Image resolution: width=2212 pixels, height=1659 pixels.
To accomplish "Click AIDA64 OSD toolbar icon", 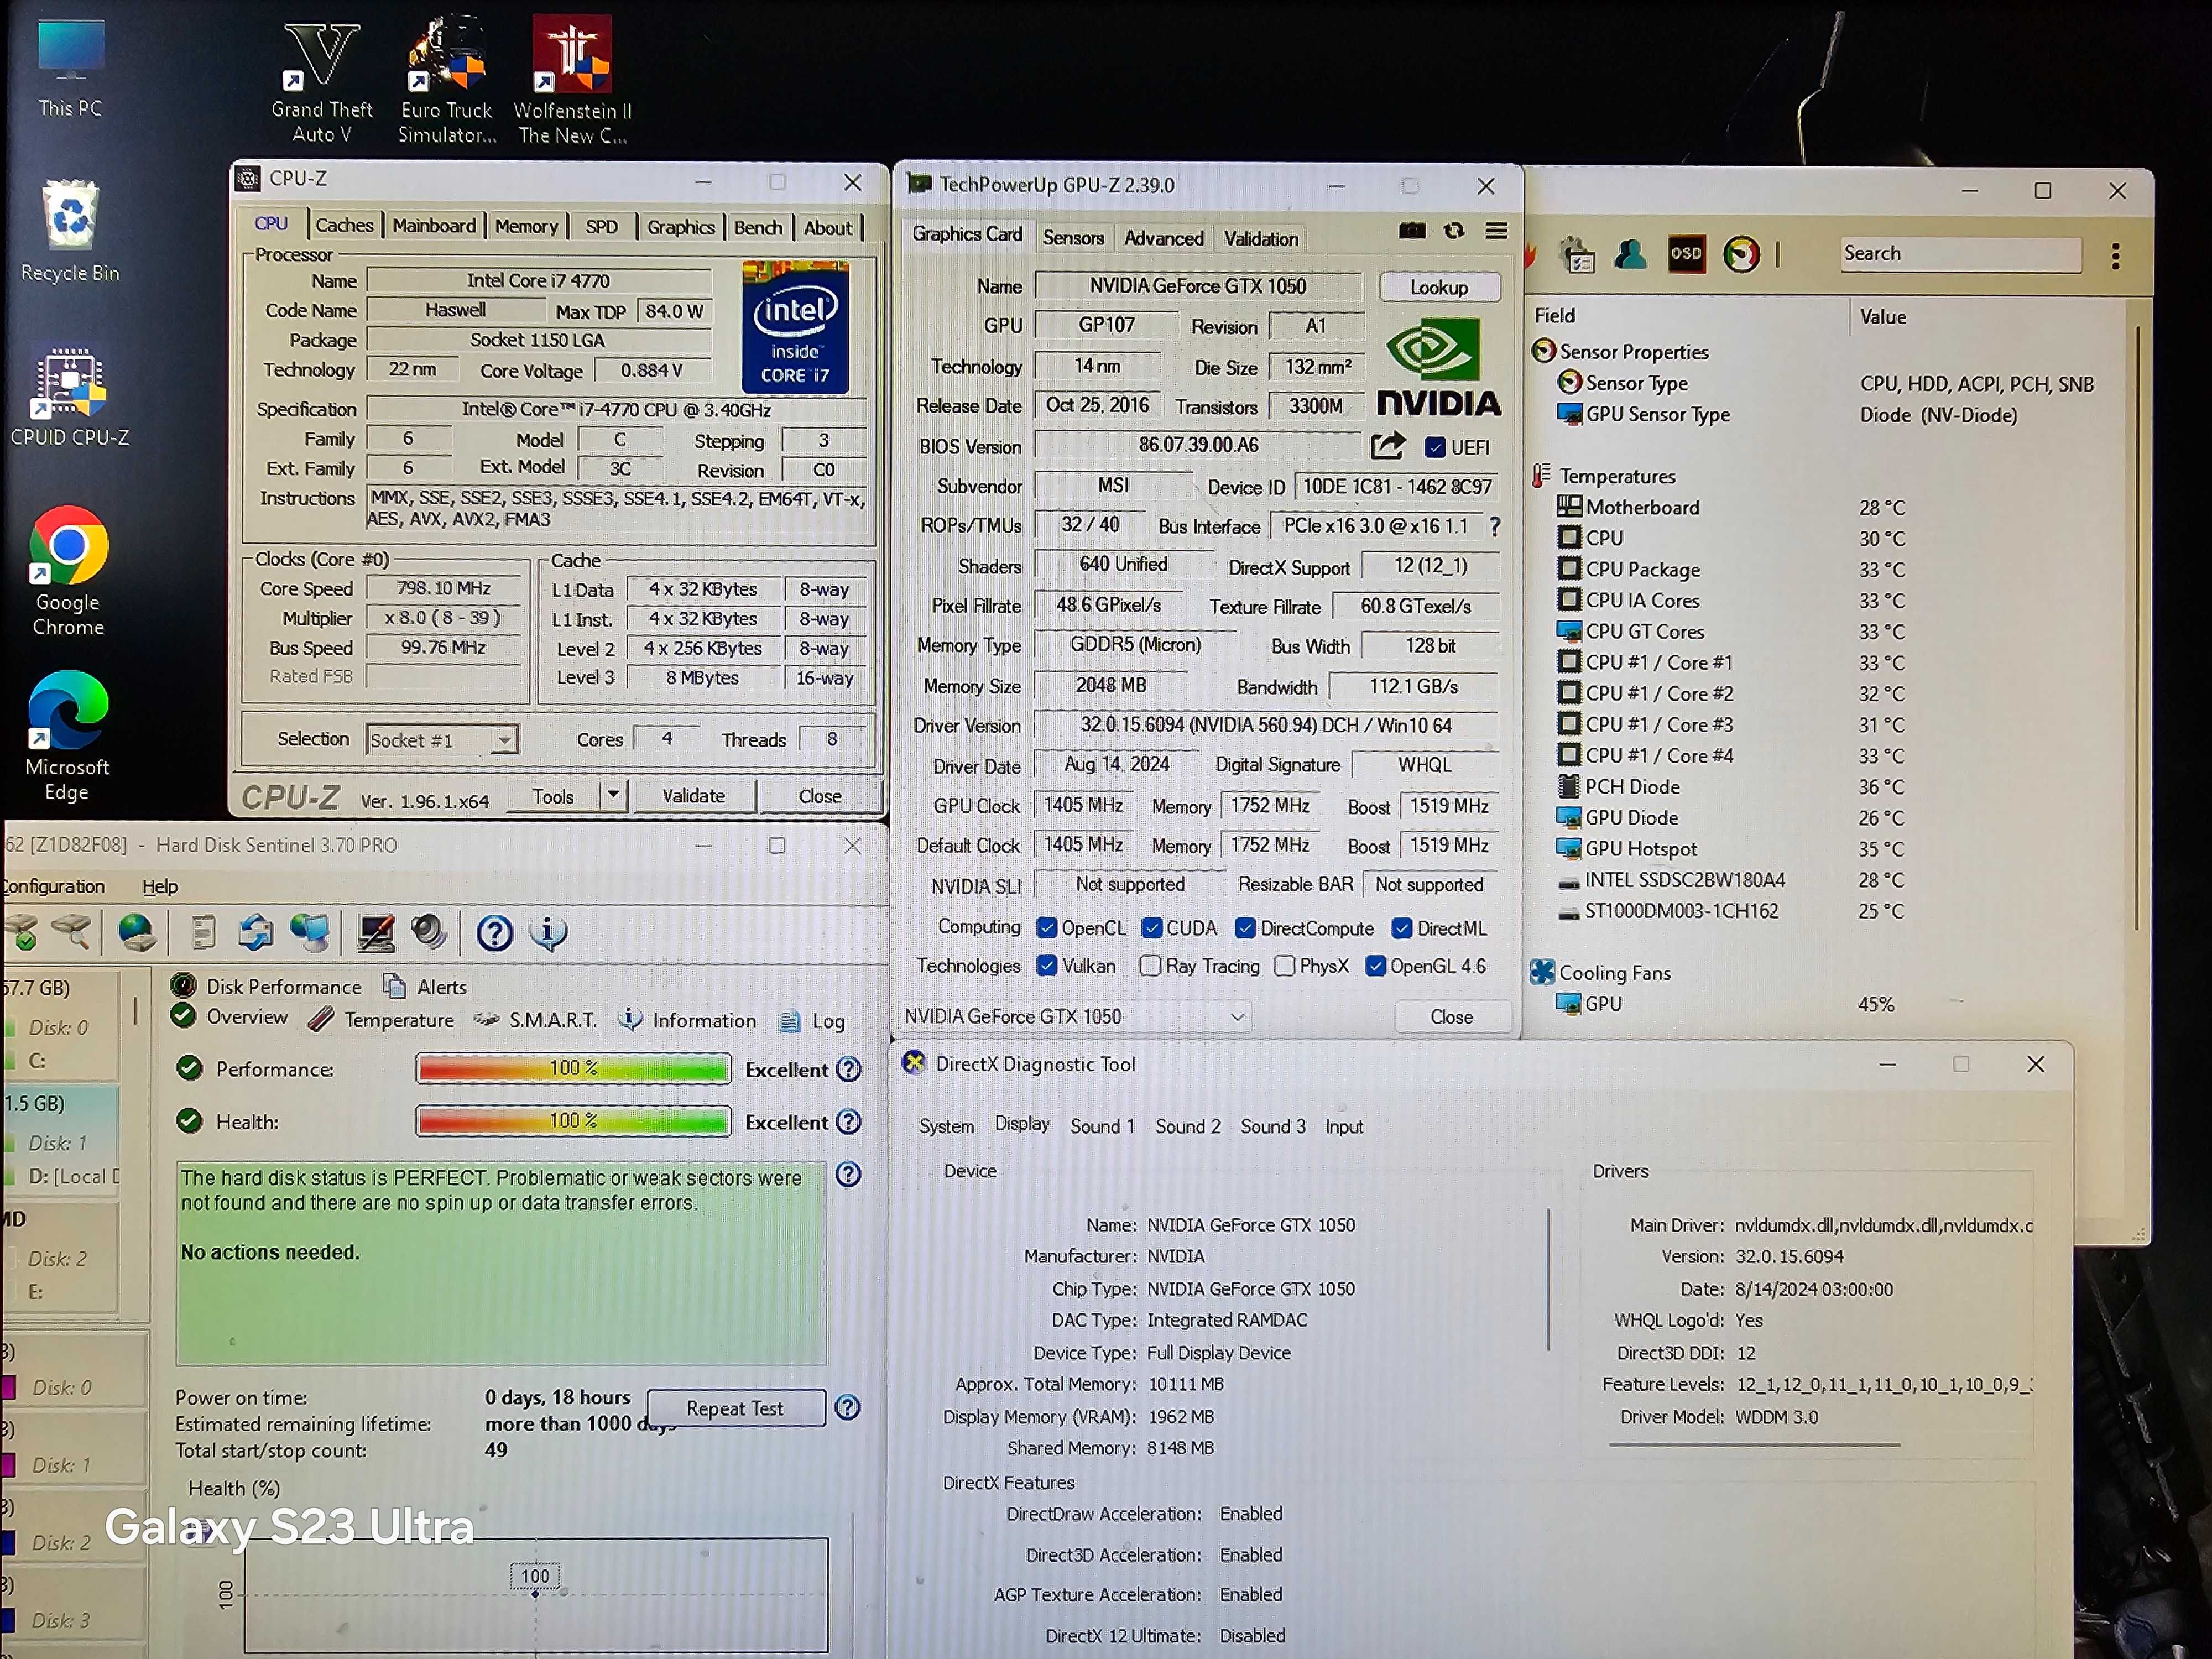I will click(x=1686, y=254).
